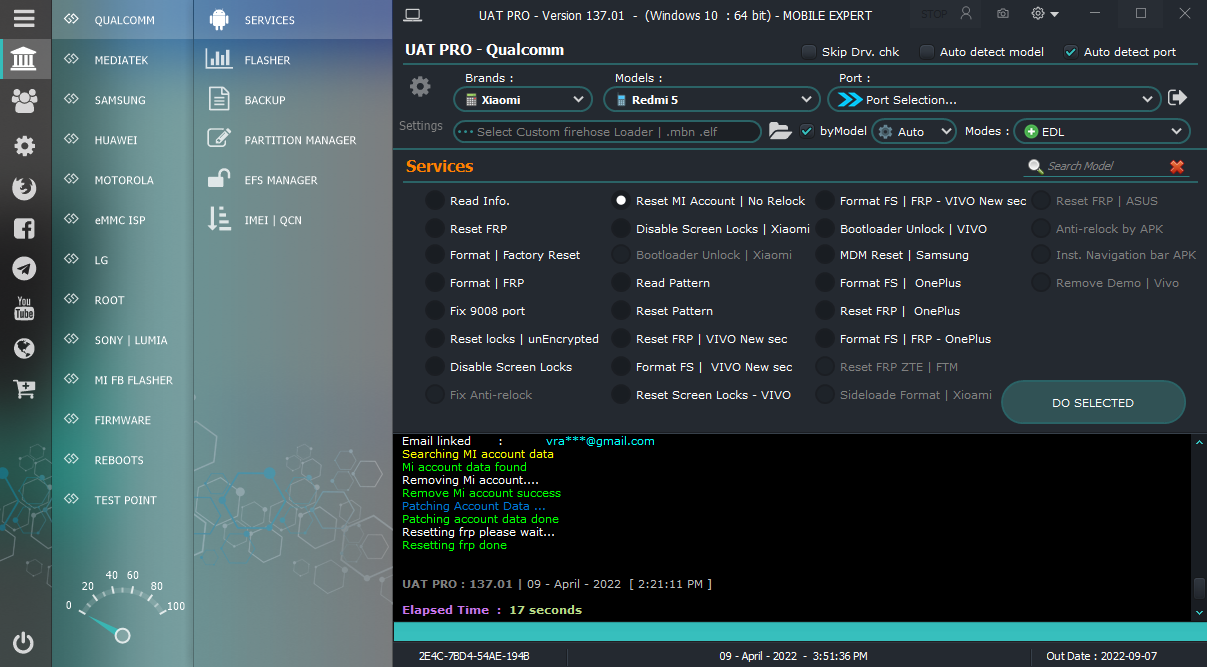Open the hamburger menu icon
This screenshot has width=1207, height=667.
click(x=24, y=18)
